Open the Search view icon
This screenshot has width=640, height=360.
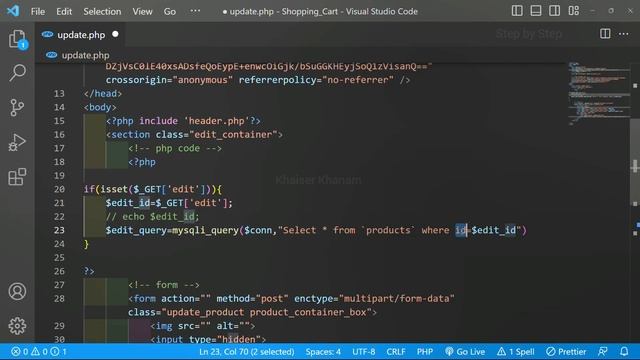[17, 73]
